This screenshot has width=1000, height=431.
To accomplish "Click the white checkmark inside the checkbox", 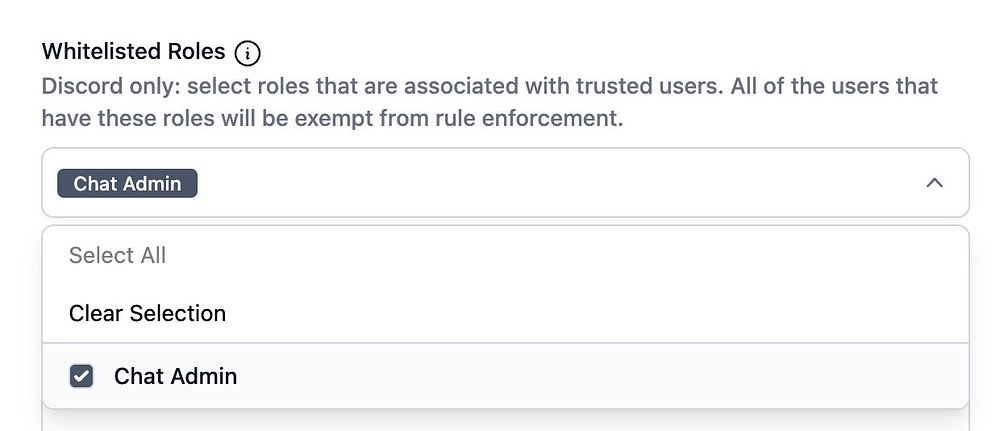I will [x=81, y=376].
